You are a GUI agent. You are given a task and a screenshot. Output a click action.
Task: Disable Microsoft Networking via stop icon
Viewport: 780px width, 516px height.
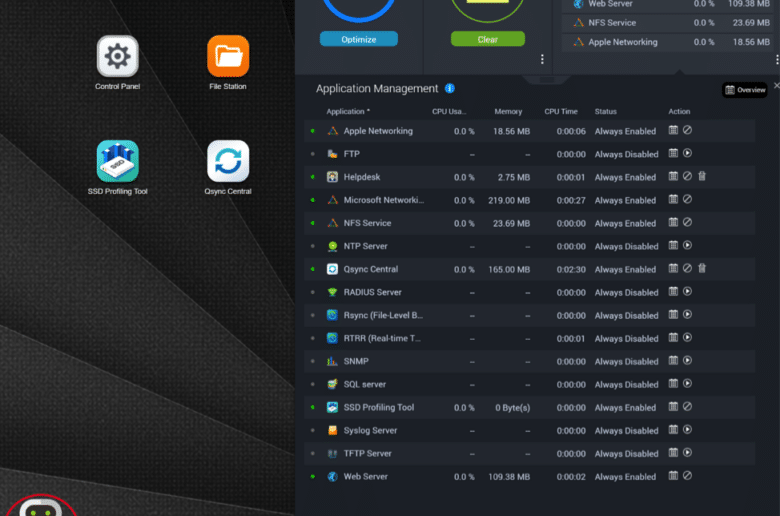pos(687,200)
